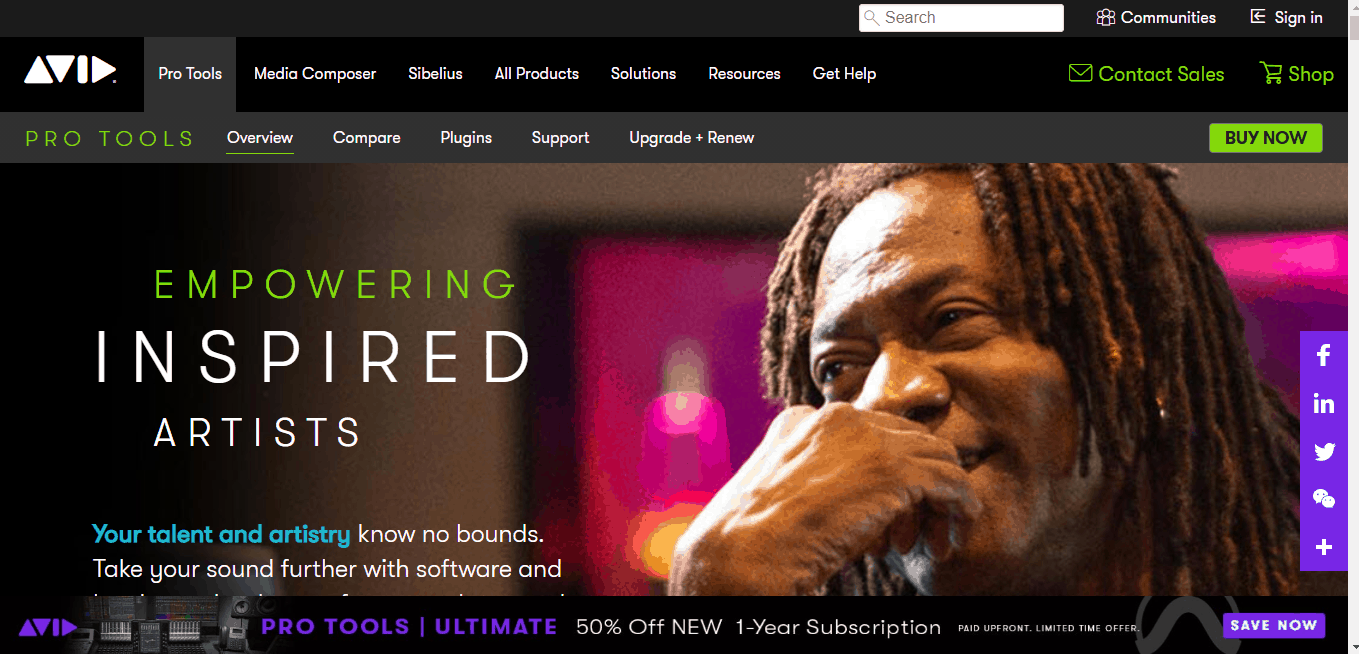Click the green BUY NOW button
Viewport: 1359px width, 654px height.
[x=1266, y=138]
